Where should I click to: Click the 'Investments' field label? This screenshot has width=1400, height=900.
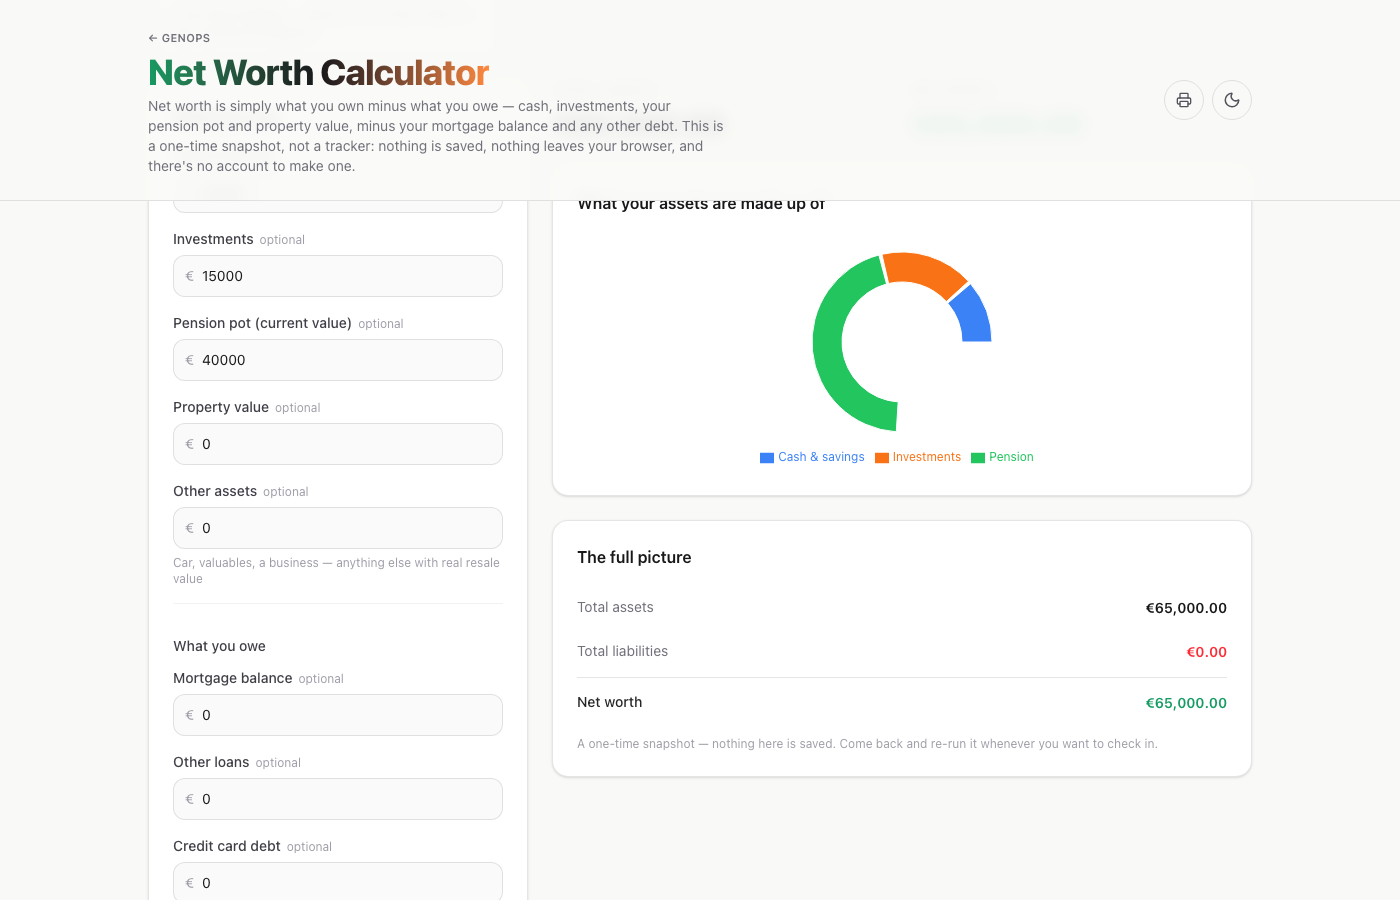213,239
